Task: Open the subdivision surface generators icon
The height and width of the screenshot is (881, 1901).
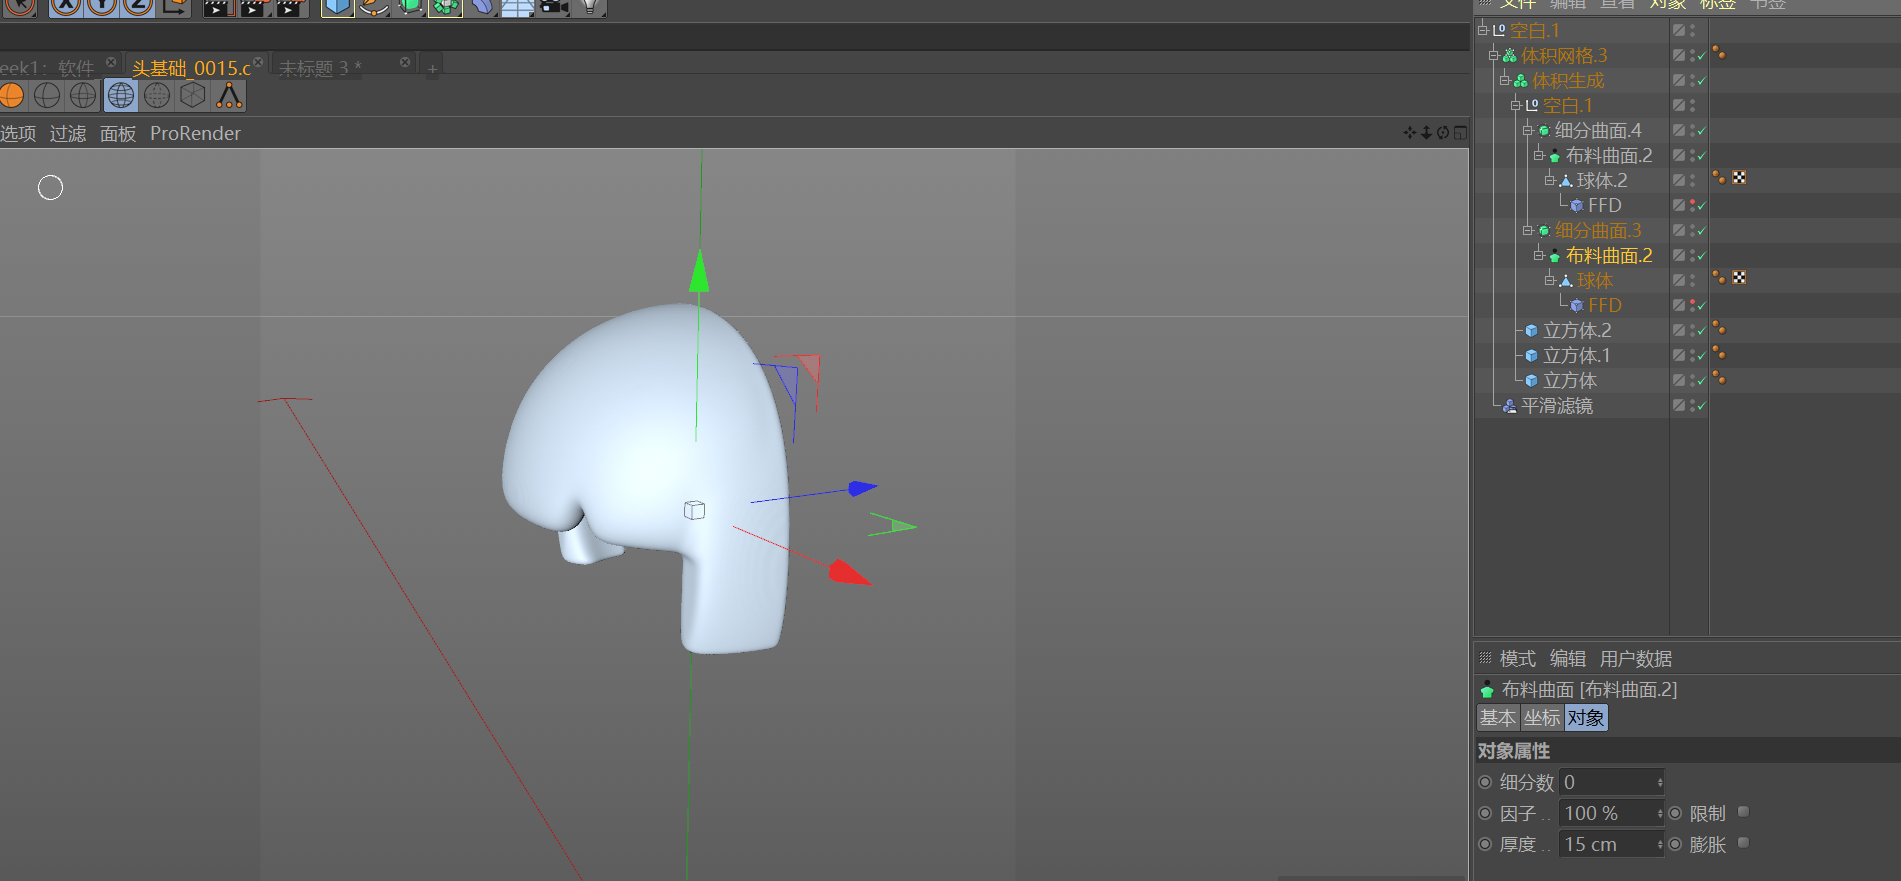Action: (x=410, y=7)
